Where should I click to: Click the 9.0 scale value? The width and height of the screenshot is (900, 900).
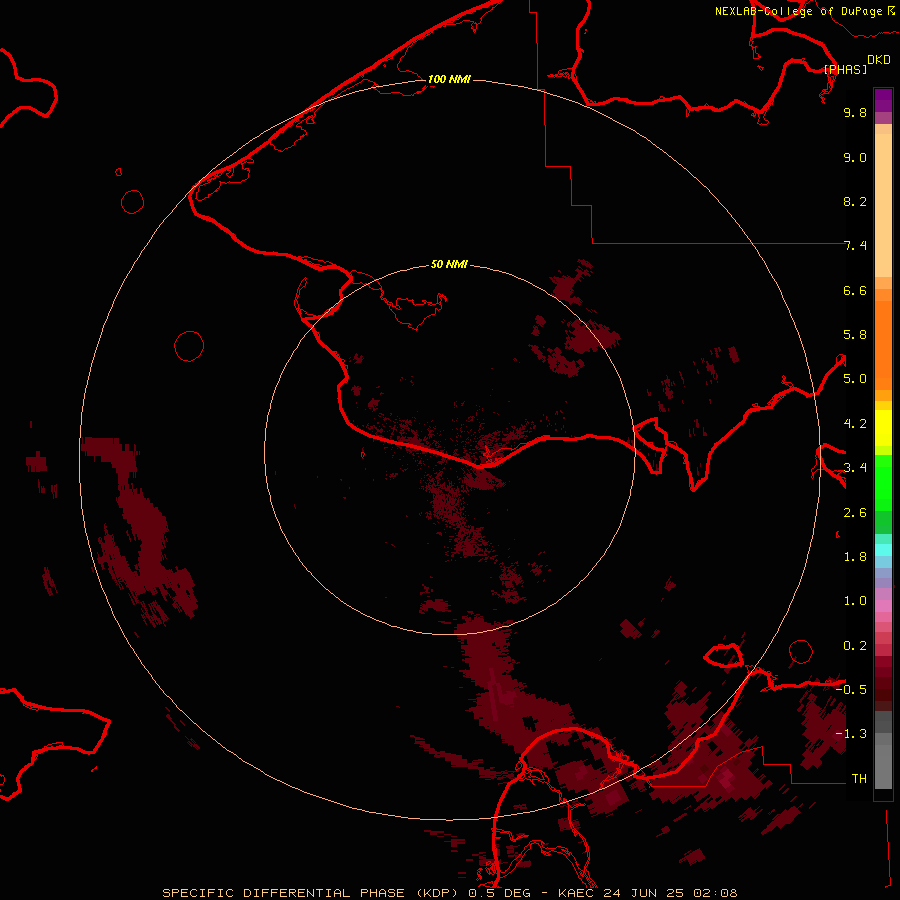(855, 157)
